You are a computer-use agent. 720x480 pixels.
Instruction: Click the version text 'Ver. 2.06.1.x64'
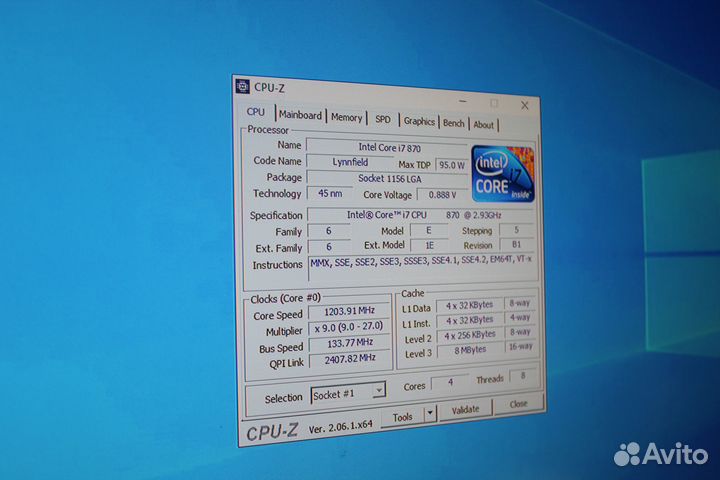click(x=340, y=427)
